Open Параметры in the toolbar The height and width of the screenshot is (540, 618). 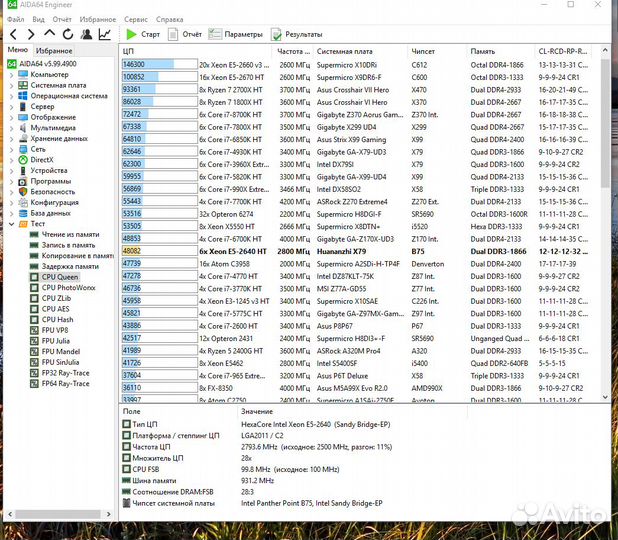235,34
